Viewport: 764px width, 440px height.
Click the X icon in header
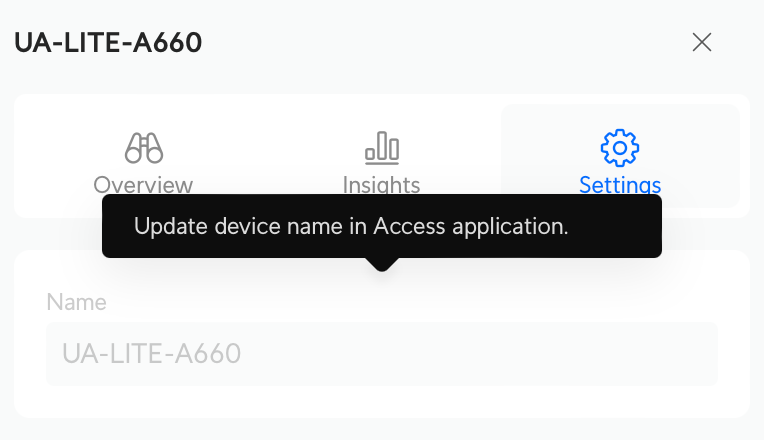click(x=702, y=42)
